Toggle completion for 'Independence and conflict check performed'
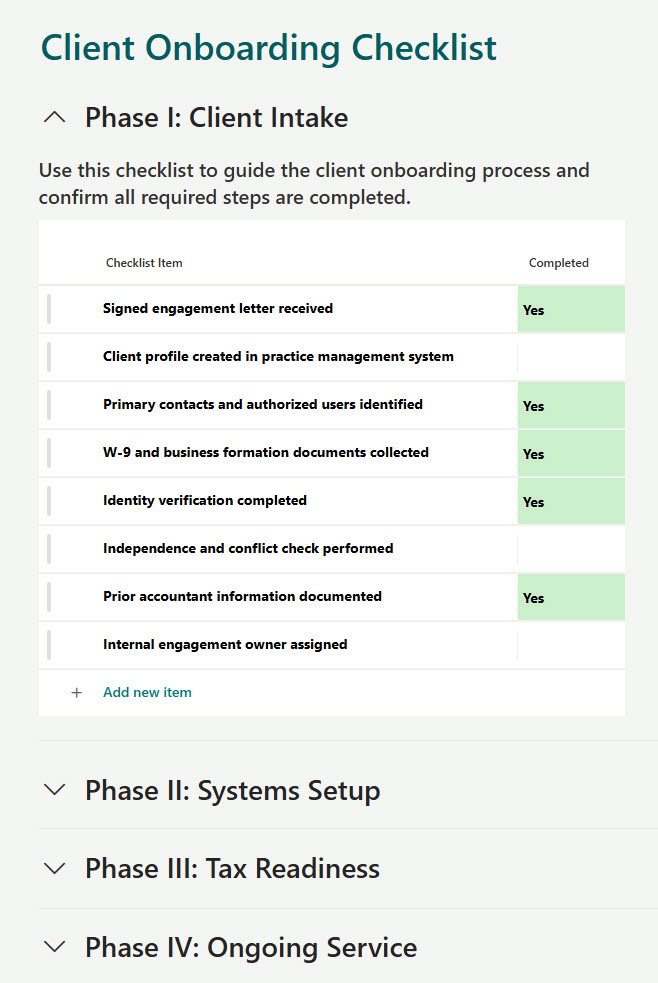658x983 pixels. 570,549
